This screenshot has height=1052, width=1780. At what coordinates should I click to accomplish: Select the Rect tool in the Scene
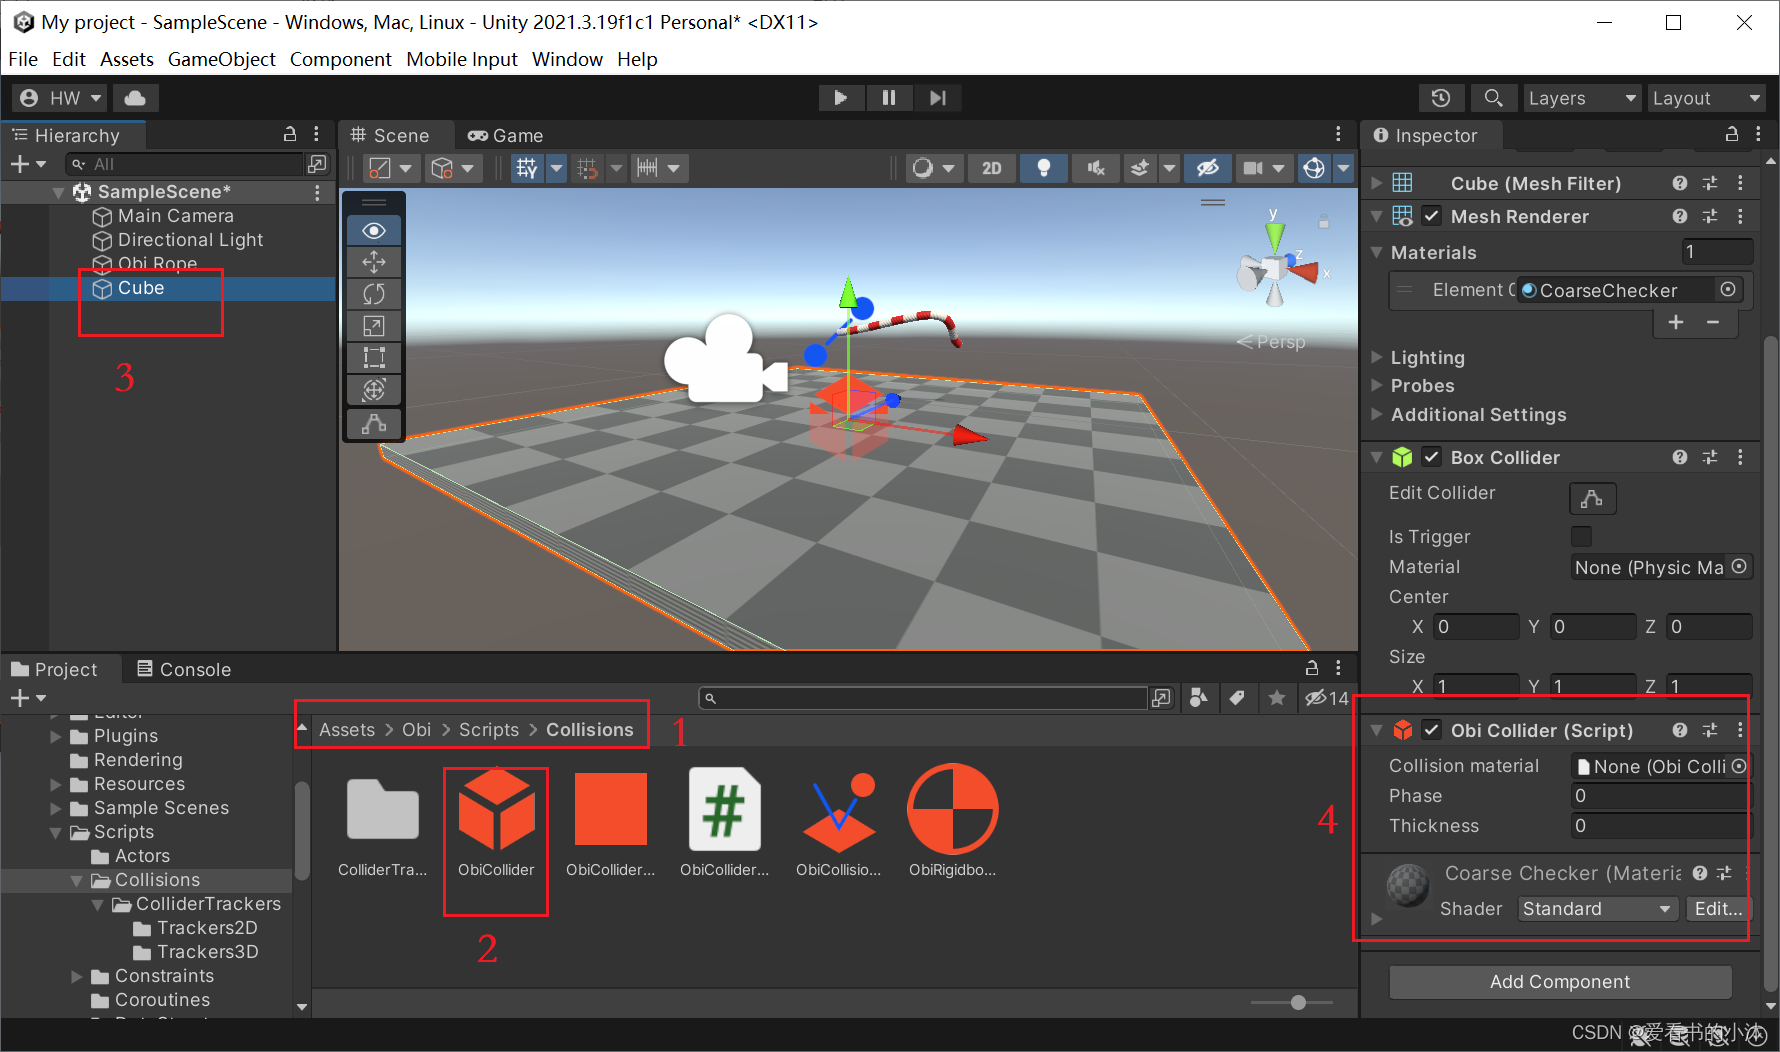tap(374, 358)
